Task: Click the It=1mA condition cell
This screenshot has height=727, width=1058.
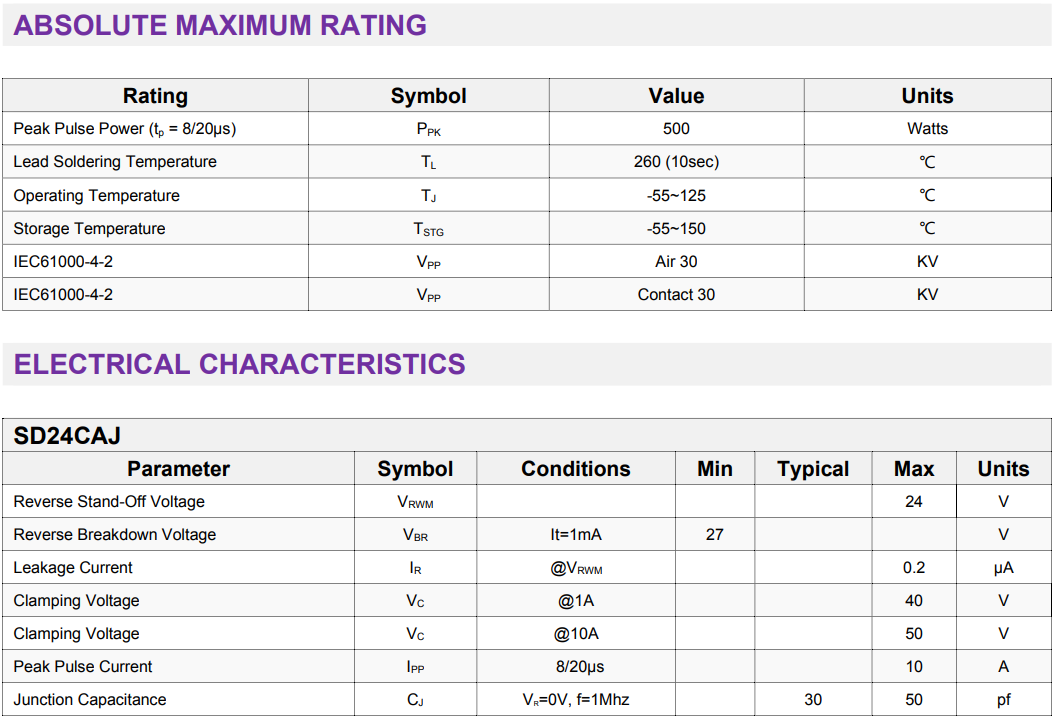Action: point(576,535)
